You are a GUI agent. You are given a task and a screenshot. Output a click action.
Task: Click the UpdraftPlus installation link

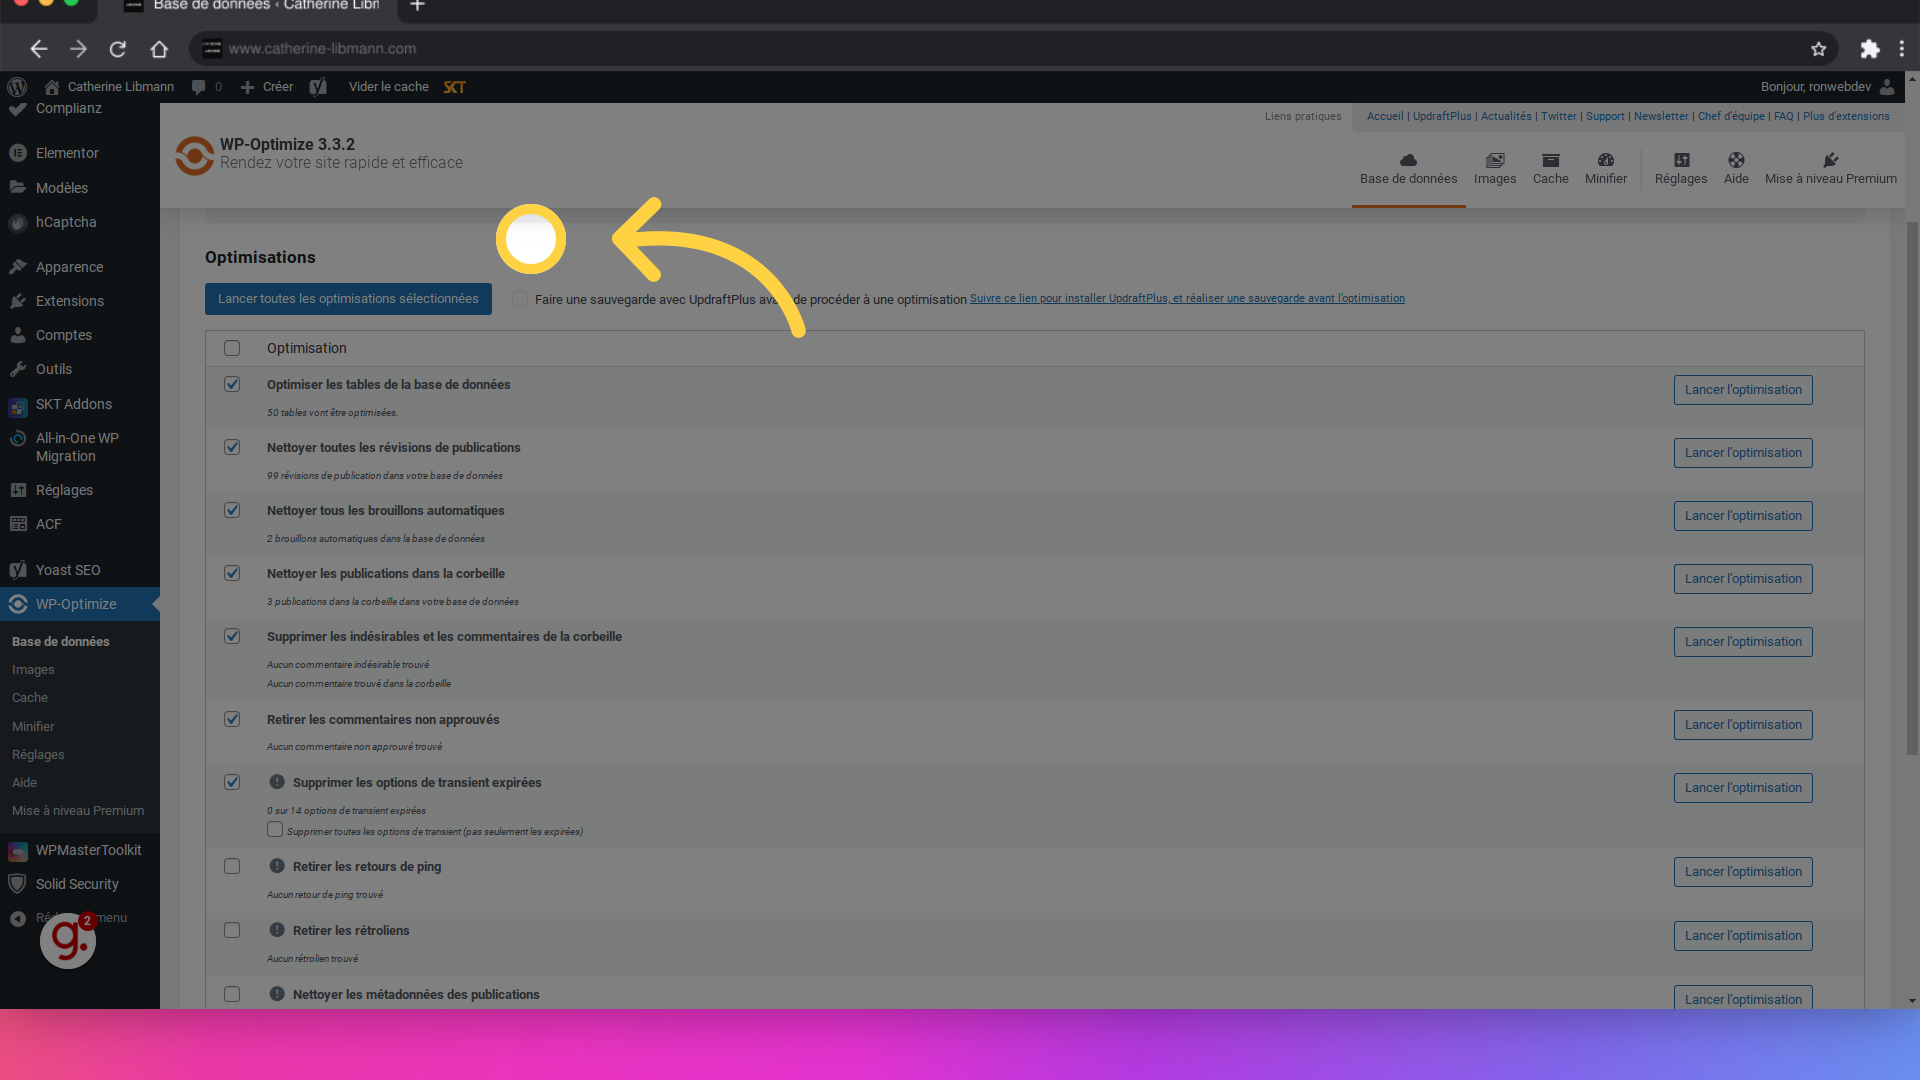pos(1187,298)
